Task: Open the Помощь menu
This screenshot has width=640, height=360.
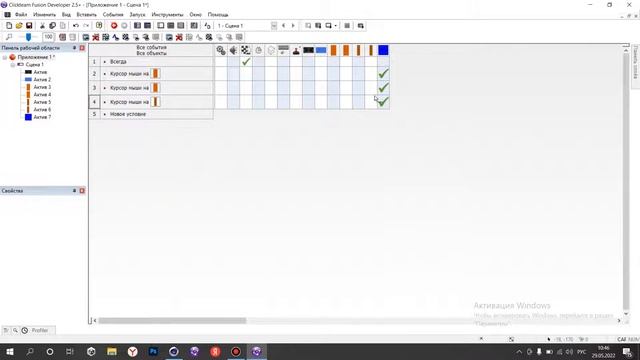Action: 218,15
